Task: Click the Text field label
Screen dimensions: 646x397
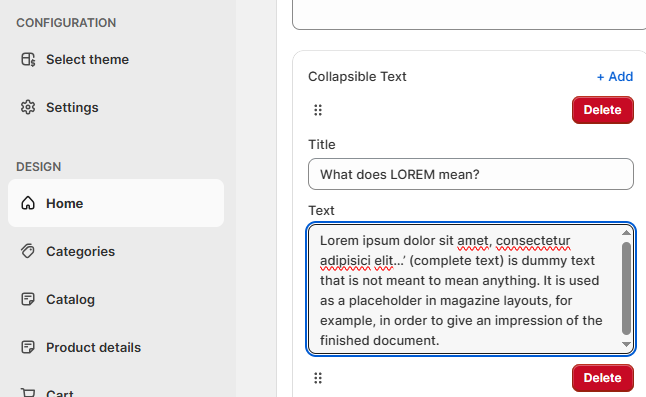Action: pos(321,210)
